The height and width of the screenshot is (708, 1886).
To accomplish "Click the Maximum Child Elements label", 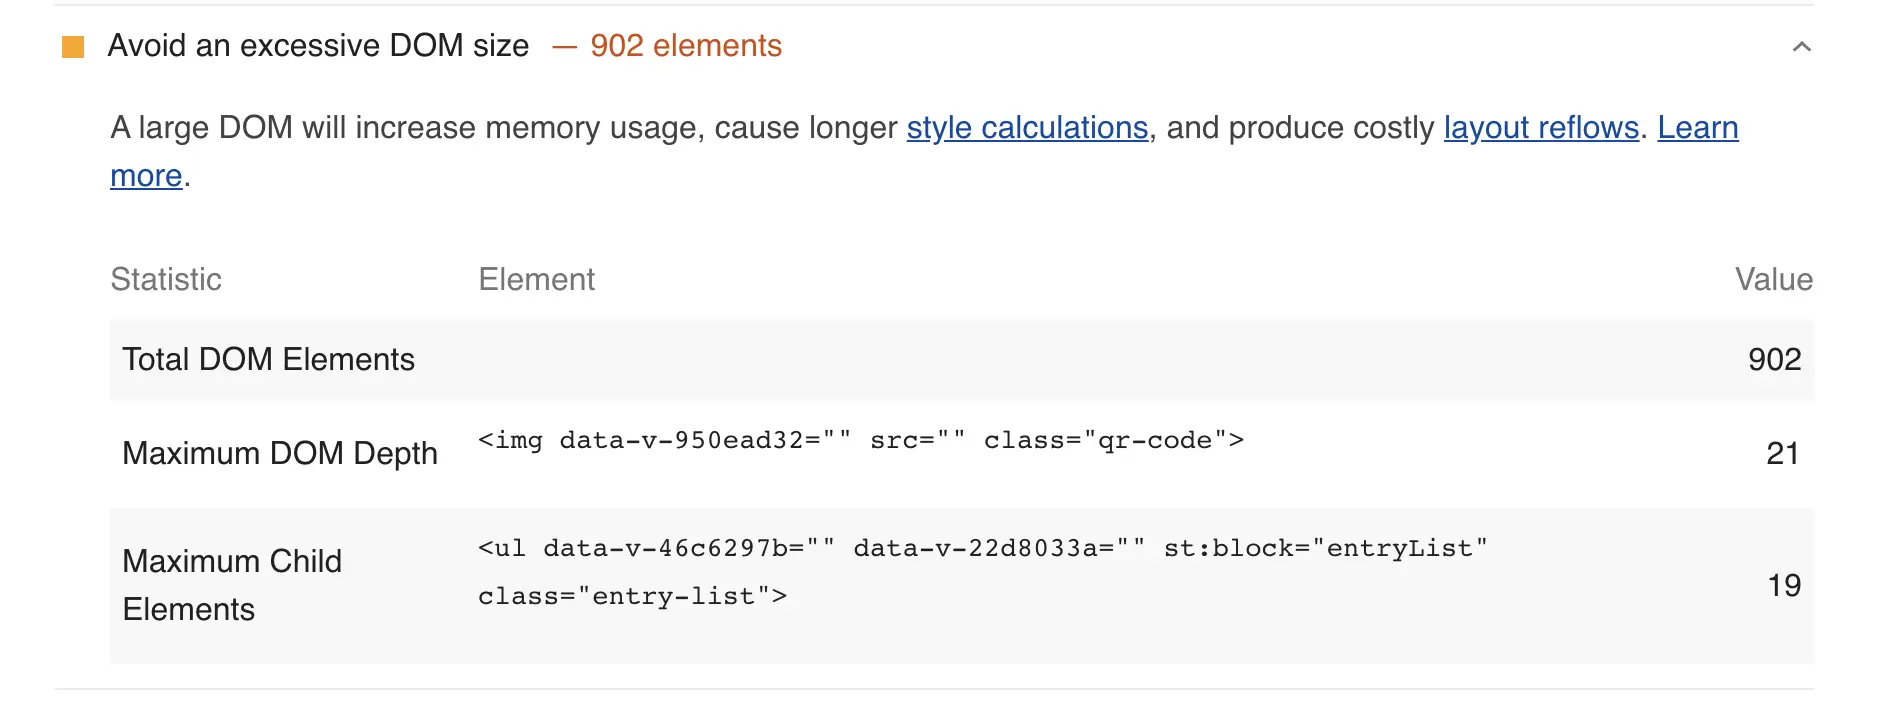I will tap(232, 585).
